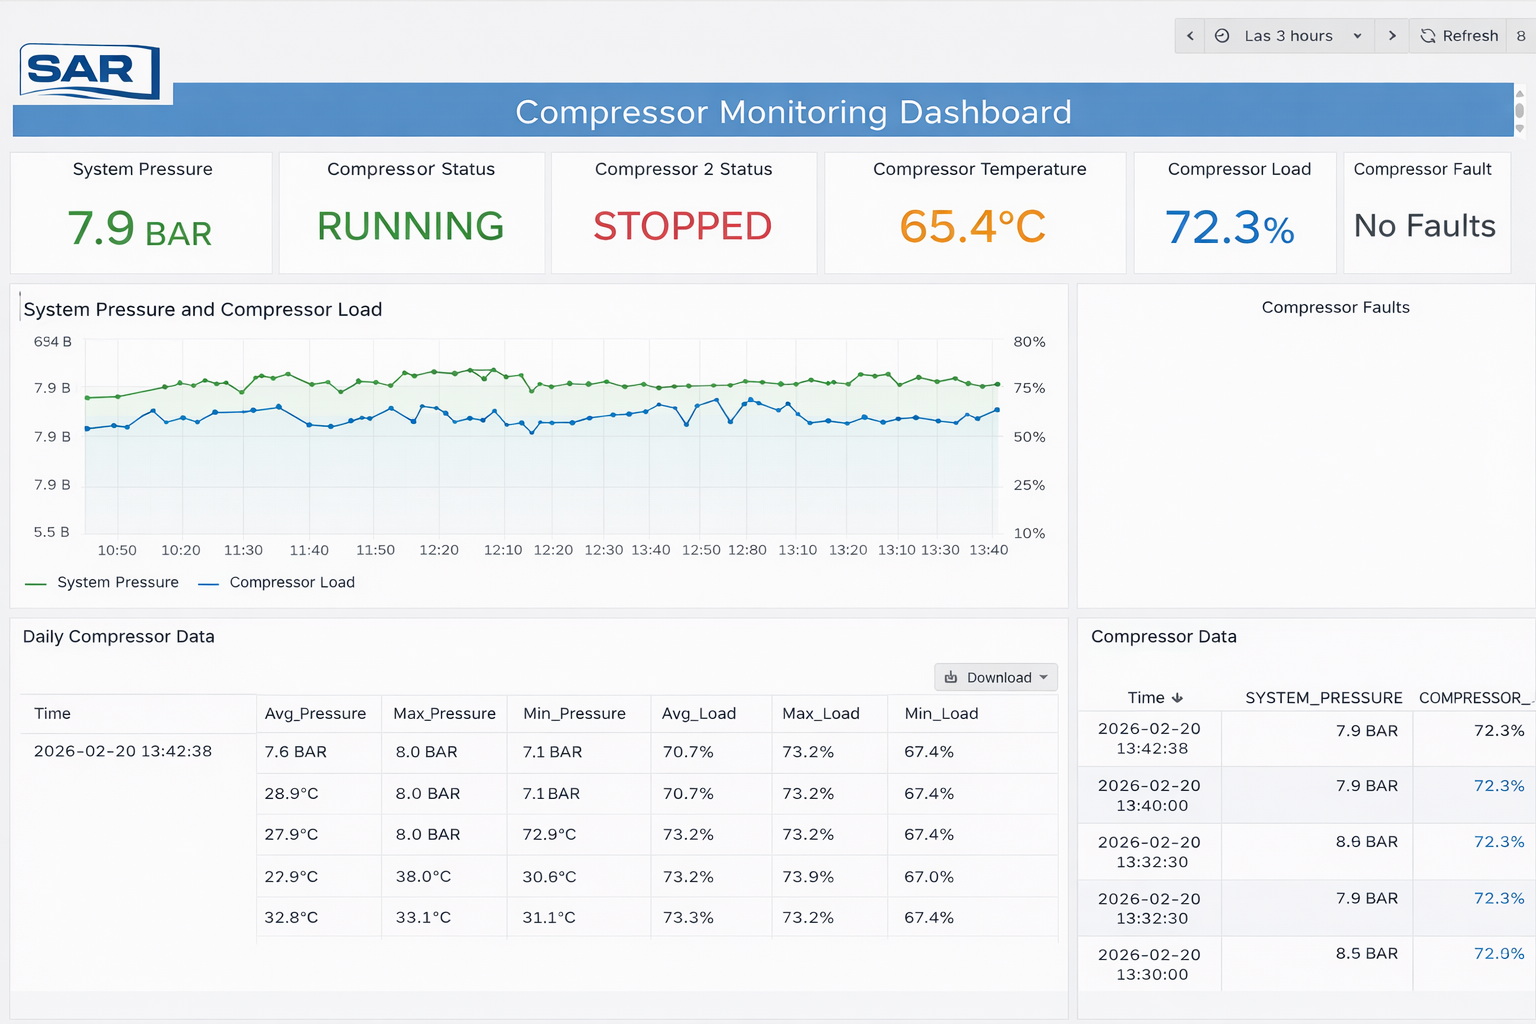Sort by Avg_Pressure column header
Screen dimensions: 1536x1024
click(315, 714)
